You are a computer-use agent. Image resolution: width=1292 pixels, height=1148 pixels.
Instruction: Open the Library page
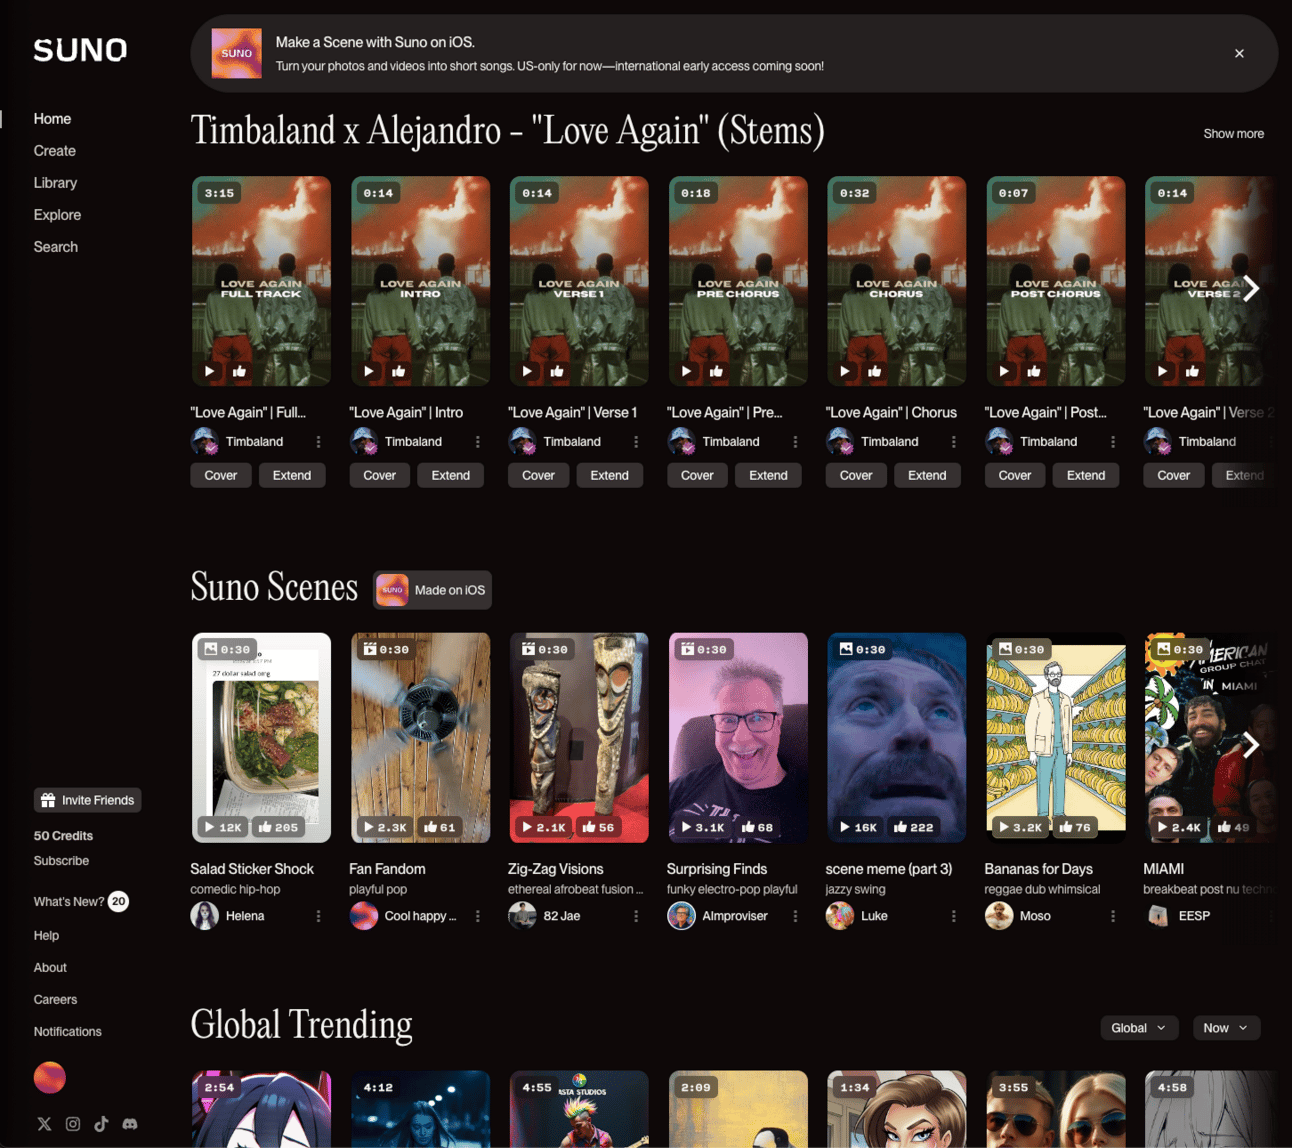[x=55, y=183]
